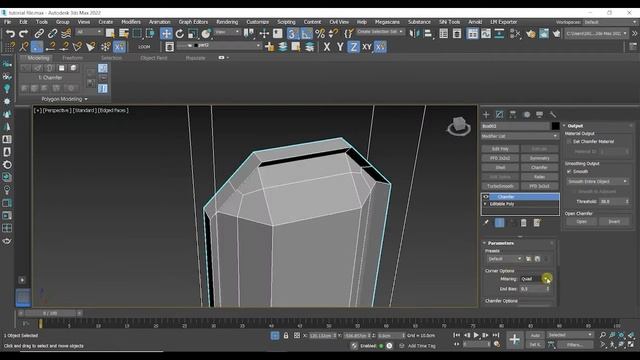Toggle Select by Name list icon
Image resolution: width=640 pixels, height=360 pixels.
point(124,33)
